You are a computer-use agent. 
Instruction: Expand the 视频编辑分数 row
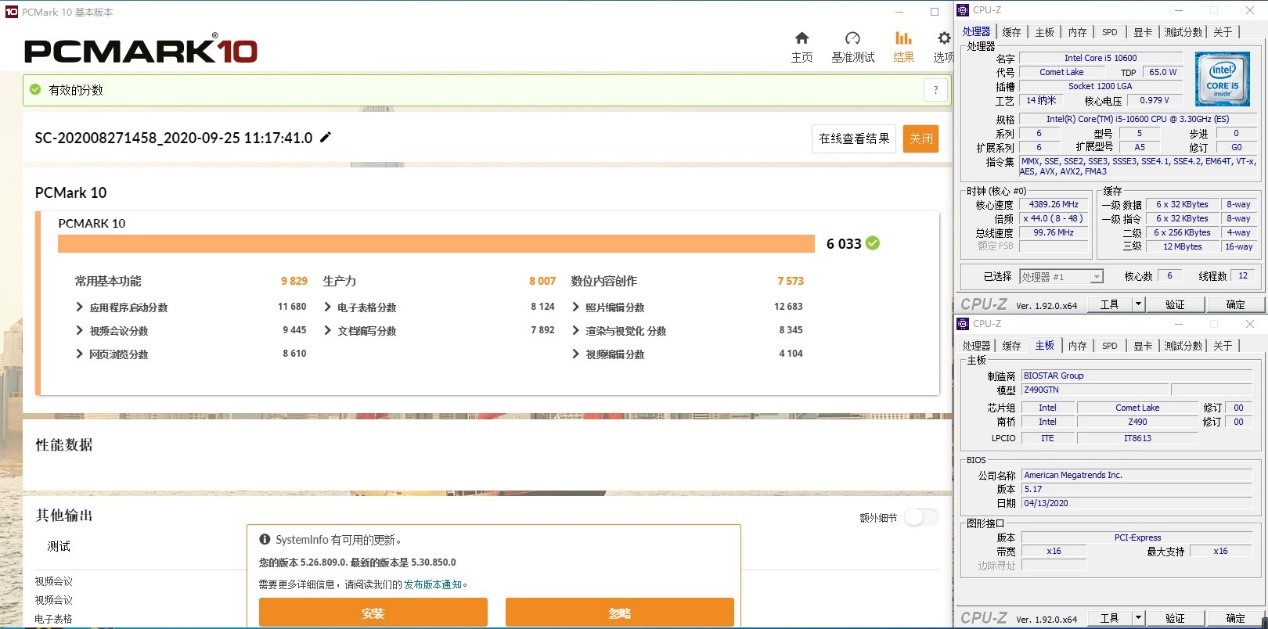(x=576, y=354)
